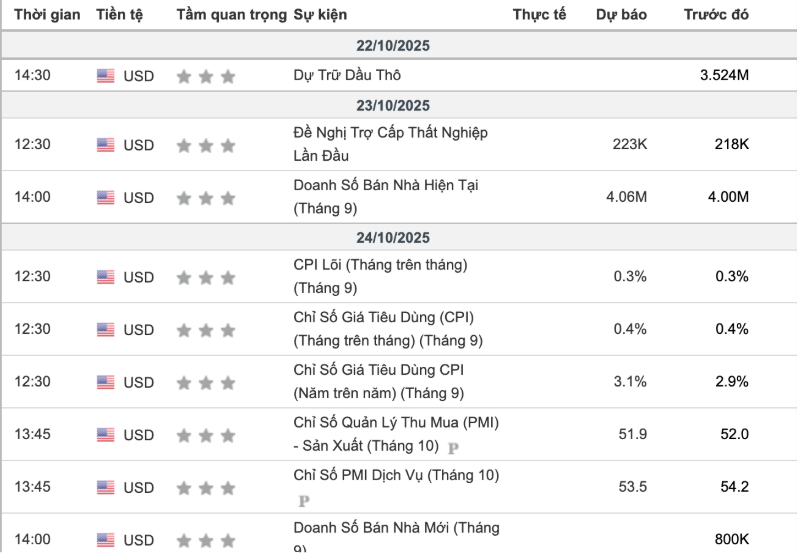Click the previous value 3.524M for Dự Trữ Dầu Thô
Image resolution: width=797 pixels, height=558 pixels.
pos(724,75)
